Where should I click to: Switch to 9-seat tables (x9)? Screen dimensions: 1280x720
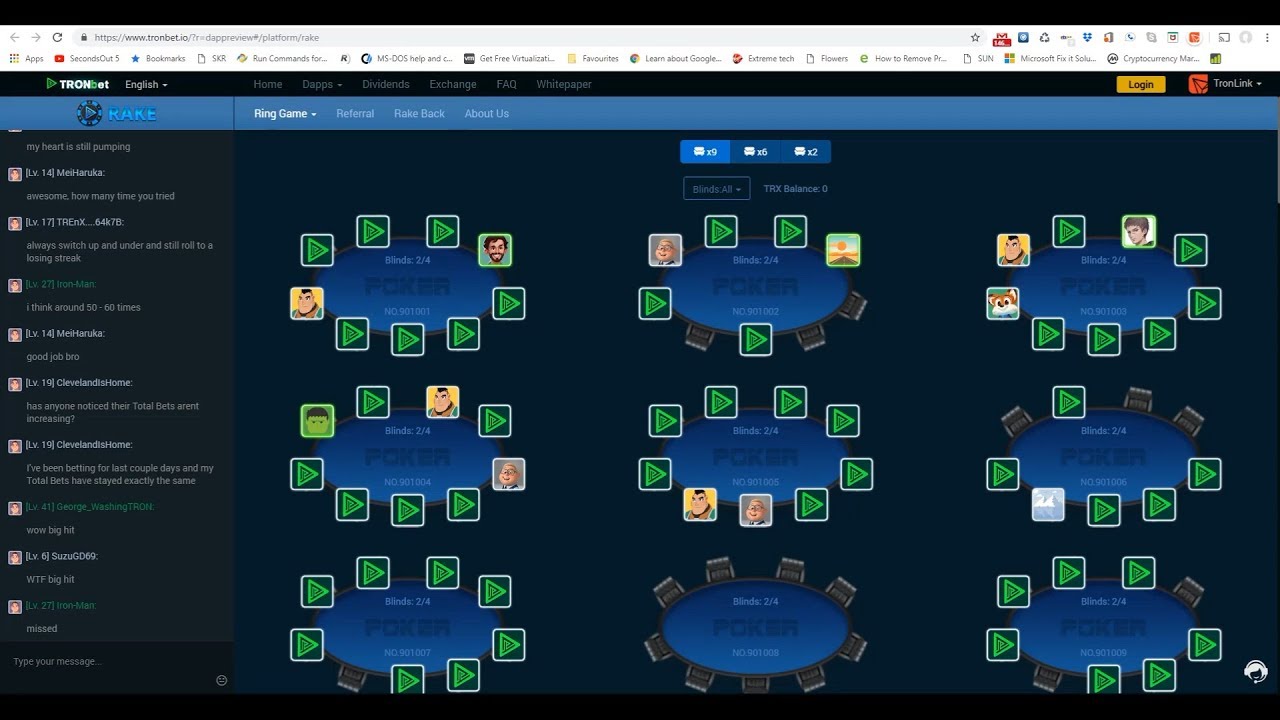click(705, 152)
